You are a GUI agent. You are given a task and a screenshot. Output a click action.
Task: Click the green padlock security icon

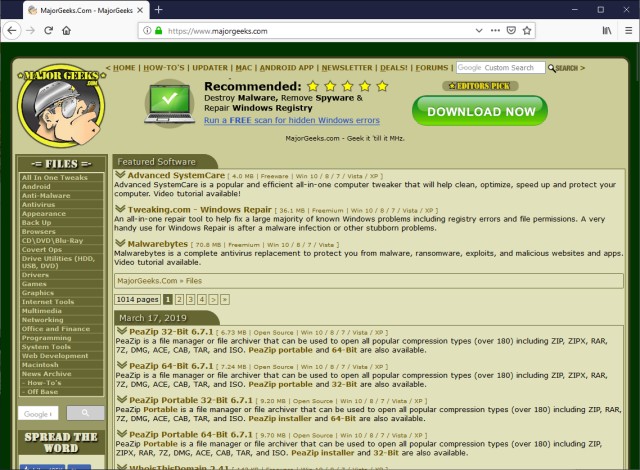point(158,31)
